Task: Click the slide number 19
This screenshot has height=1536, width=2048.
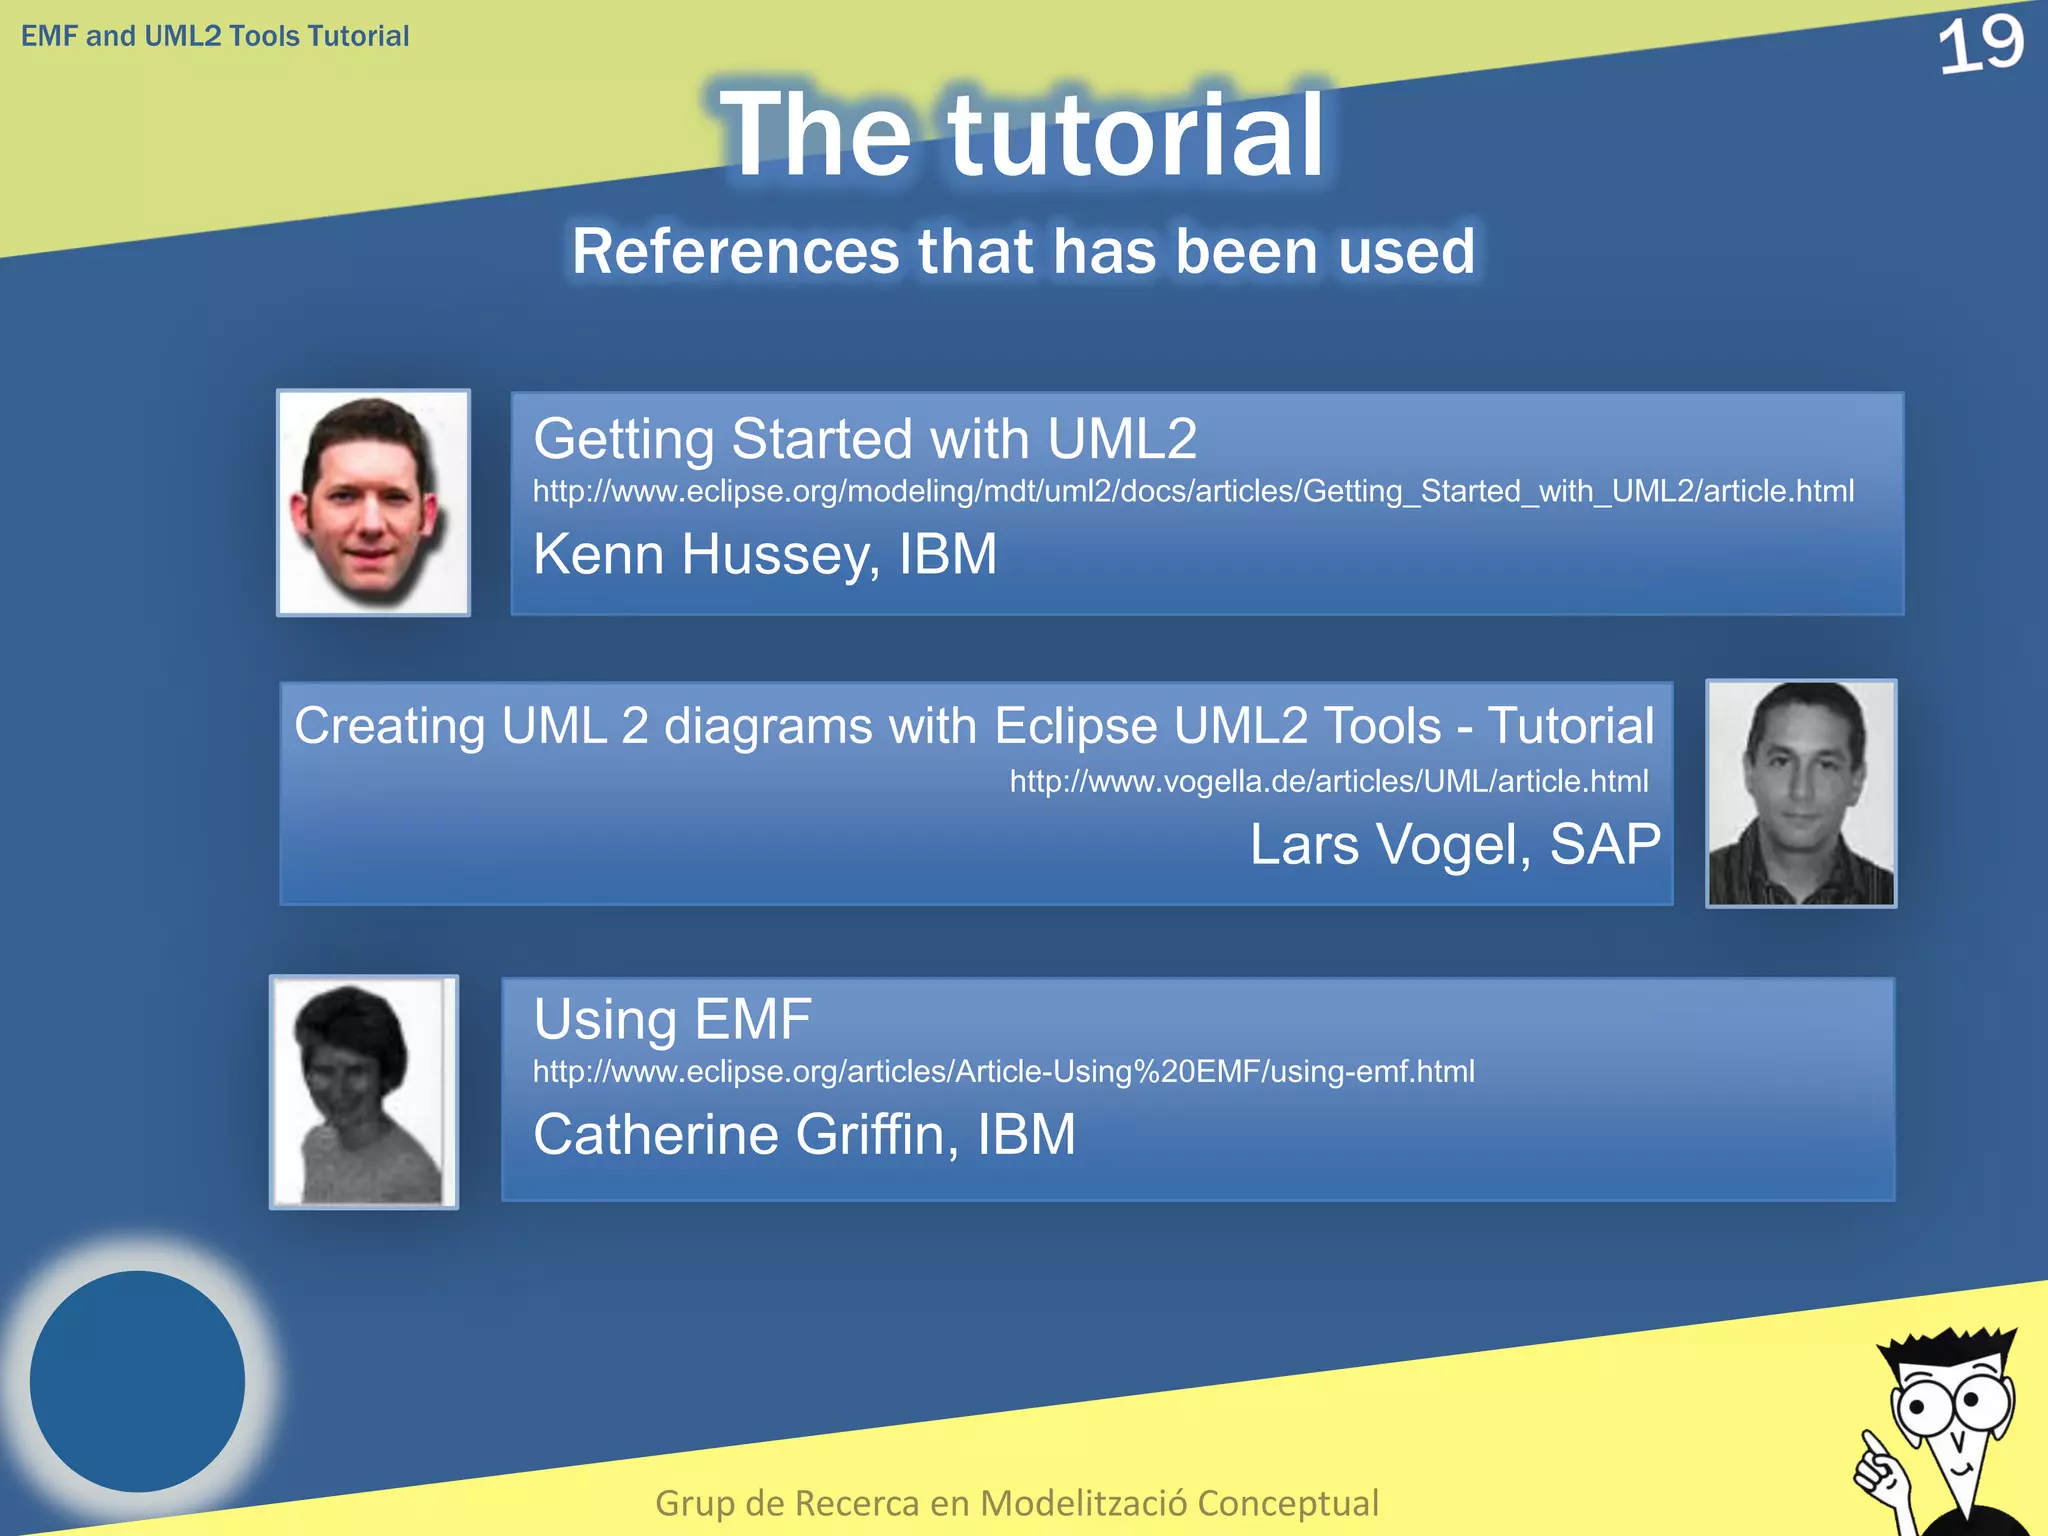Action: [1980, 45]
